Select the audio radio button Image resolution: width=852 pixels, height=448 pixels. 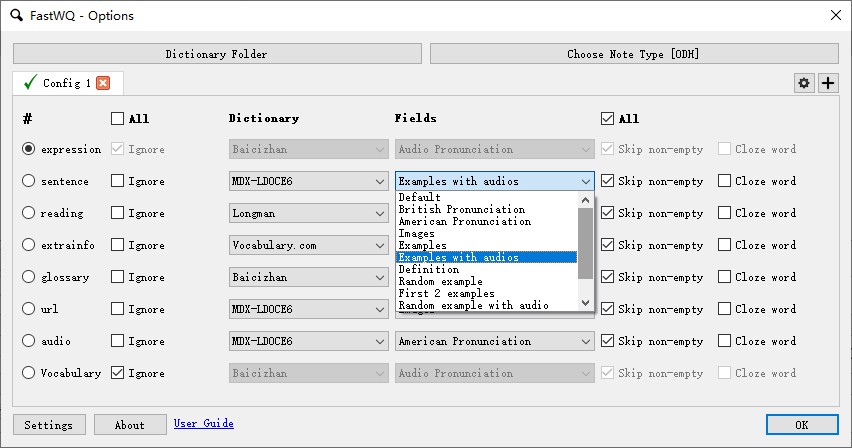(x=28, y=341)
